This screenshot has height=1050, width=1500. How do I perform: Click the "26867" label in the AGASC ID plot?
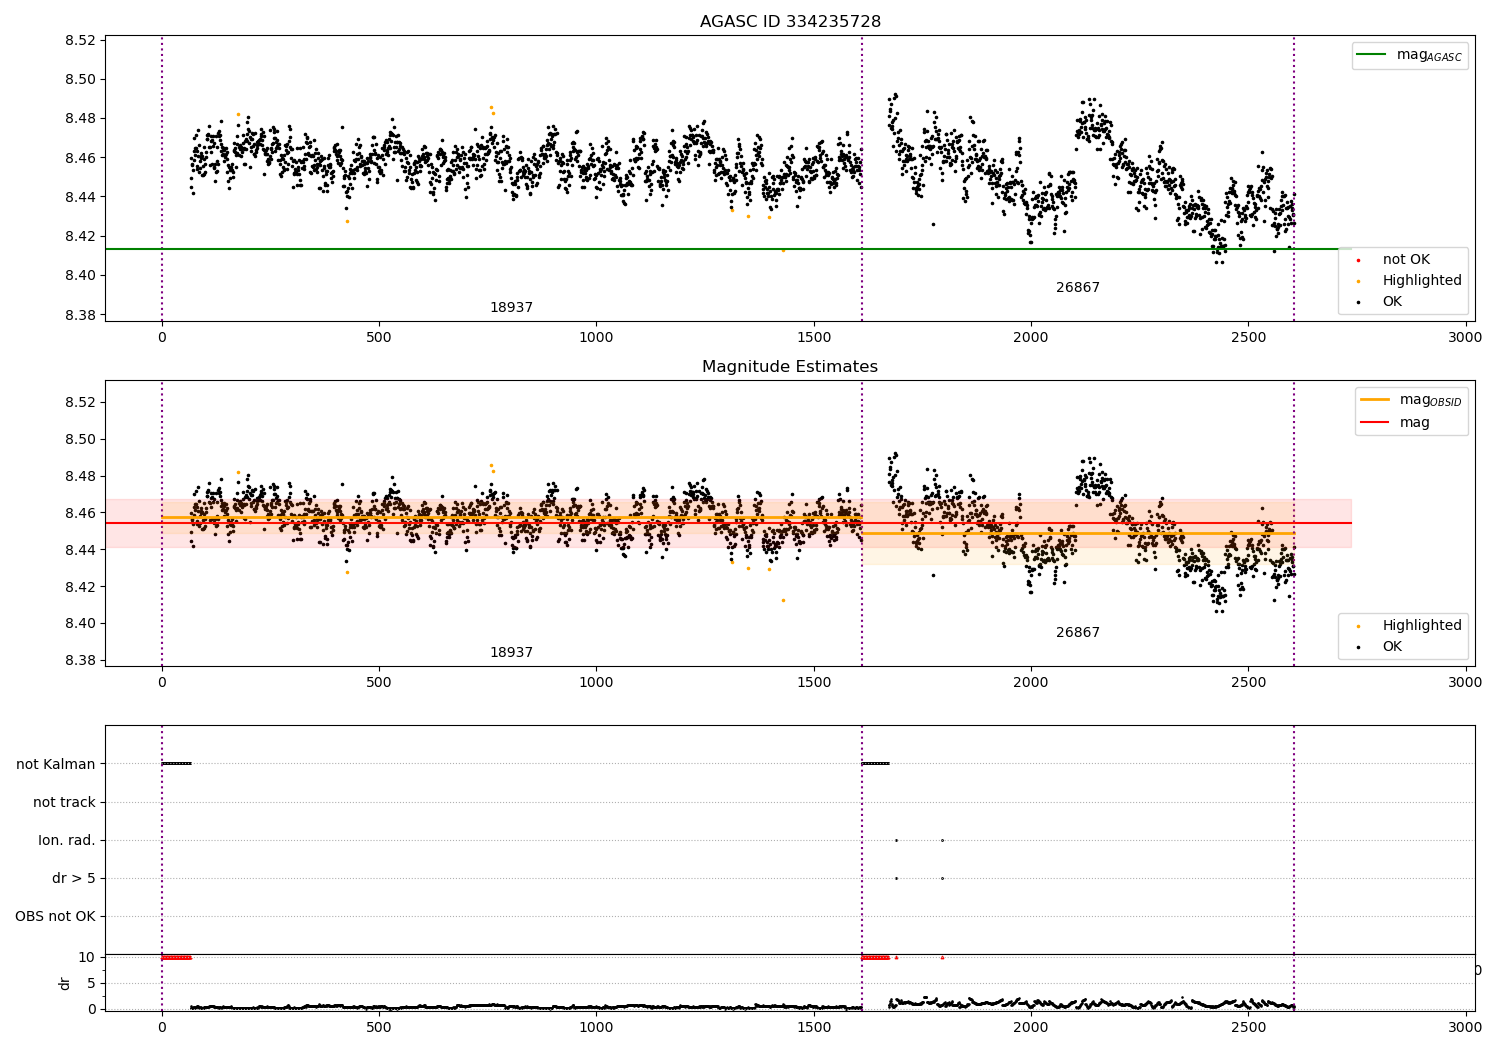pyautogui.click(x=1078, y=288)
